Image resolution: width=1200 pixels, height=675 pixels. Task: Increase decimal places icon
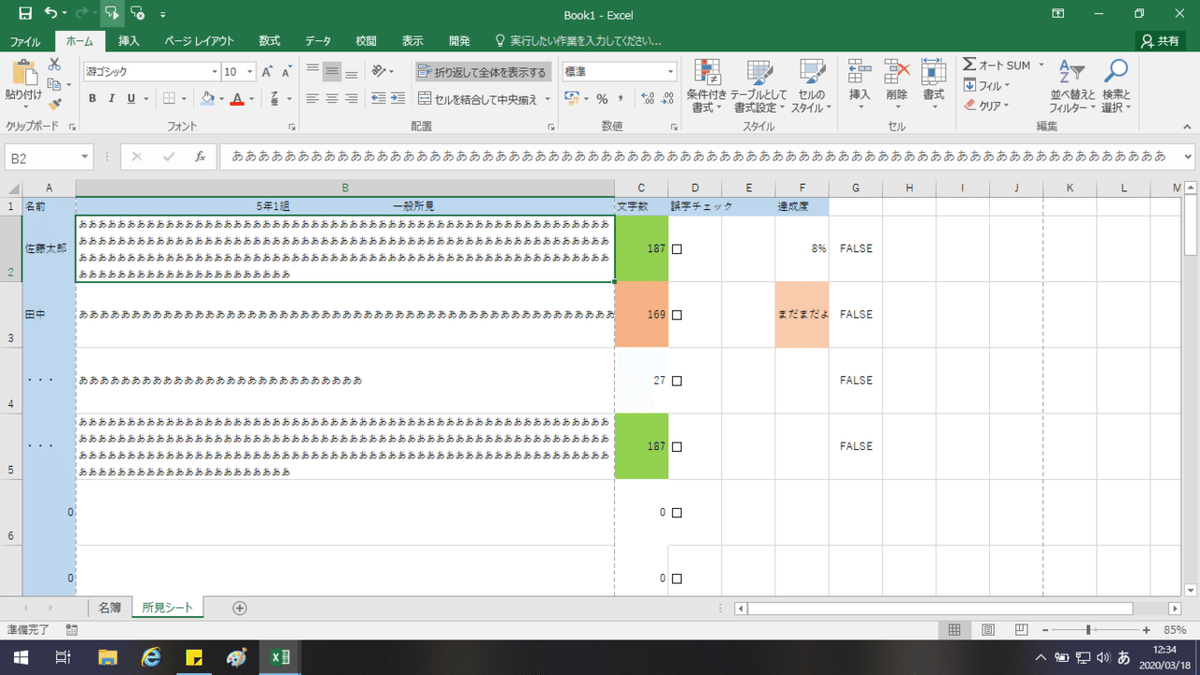click(x=647, y=99)
